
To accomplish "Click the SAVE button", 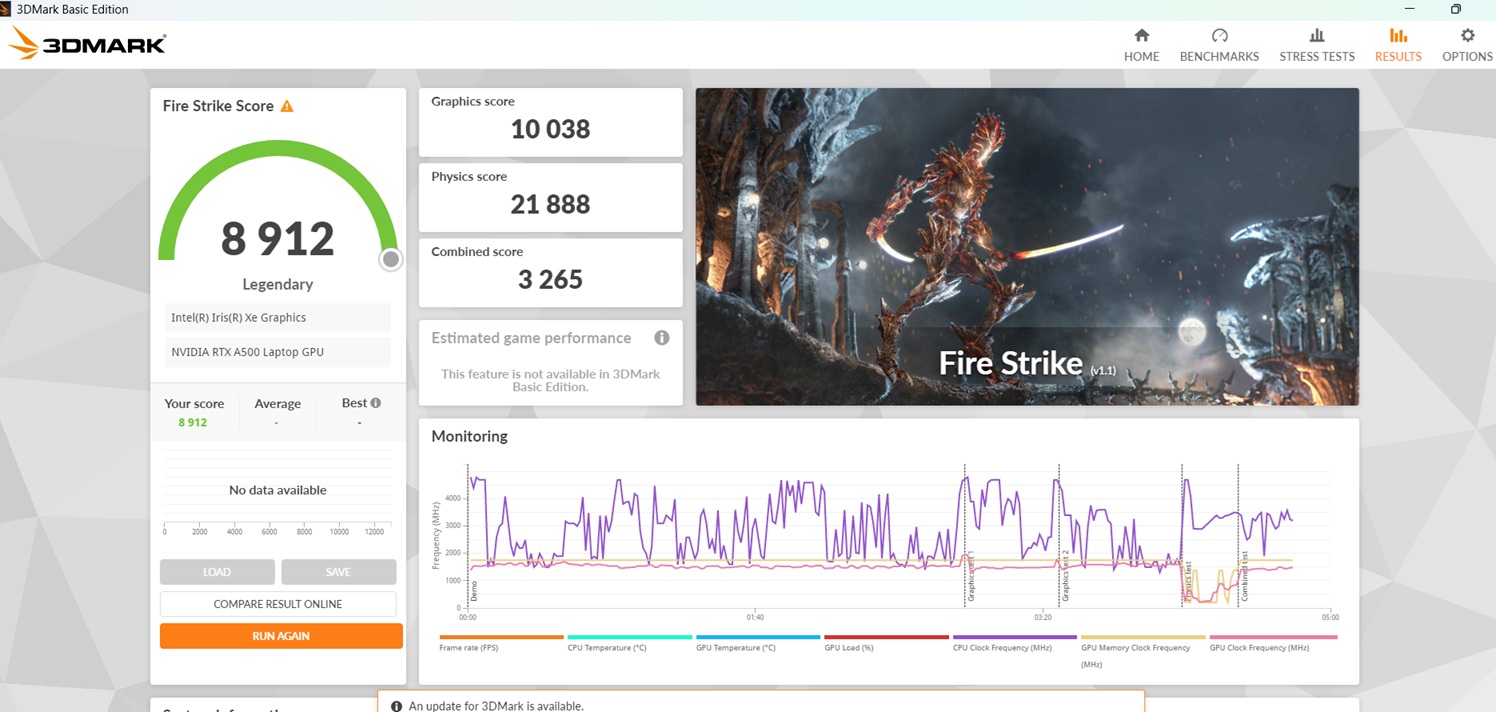I will coord(338,572).
